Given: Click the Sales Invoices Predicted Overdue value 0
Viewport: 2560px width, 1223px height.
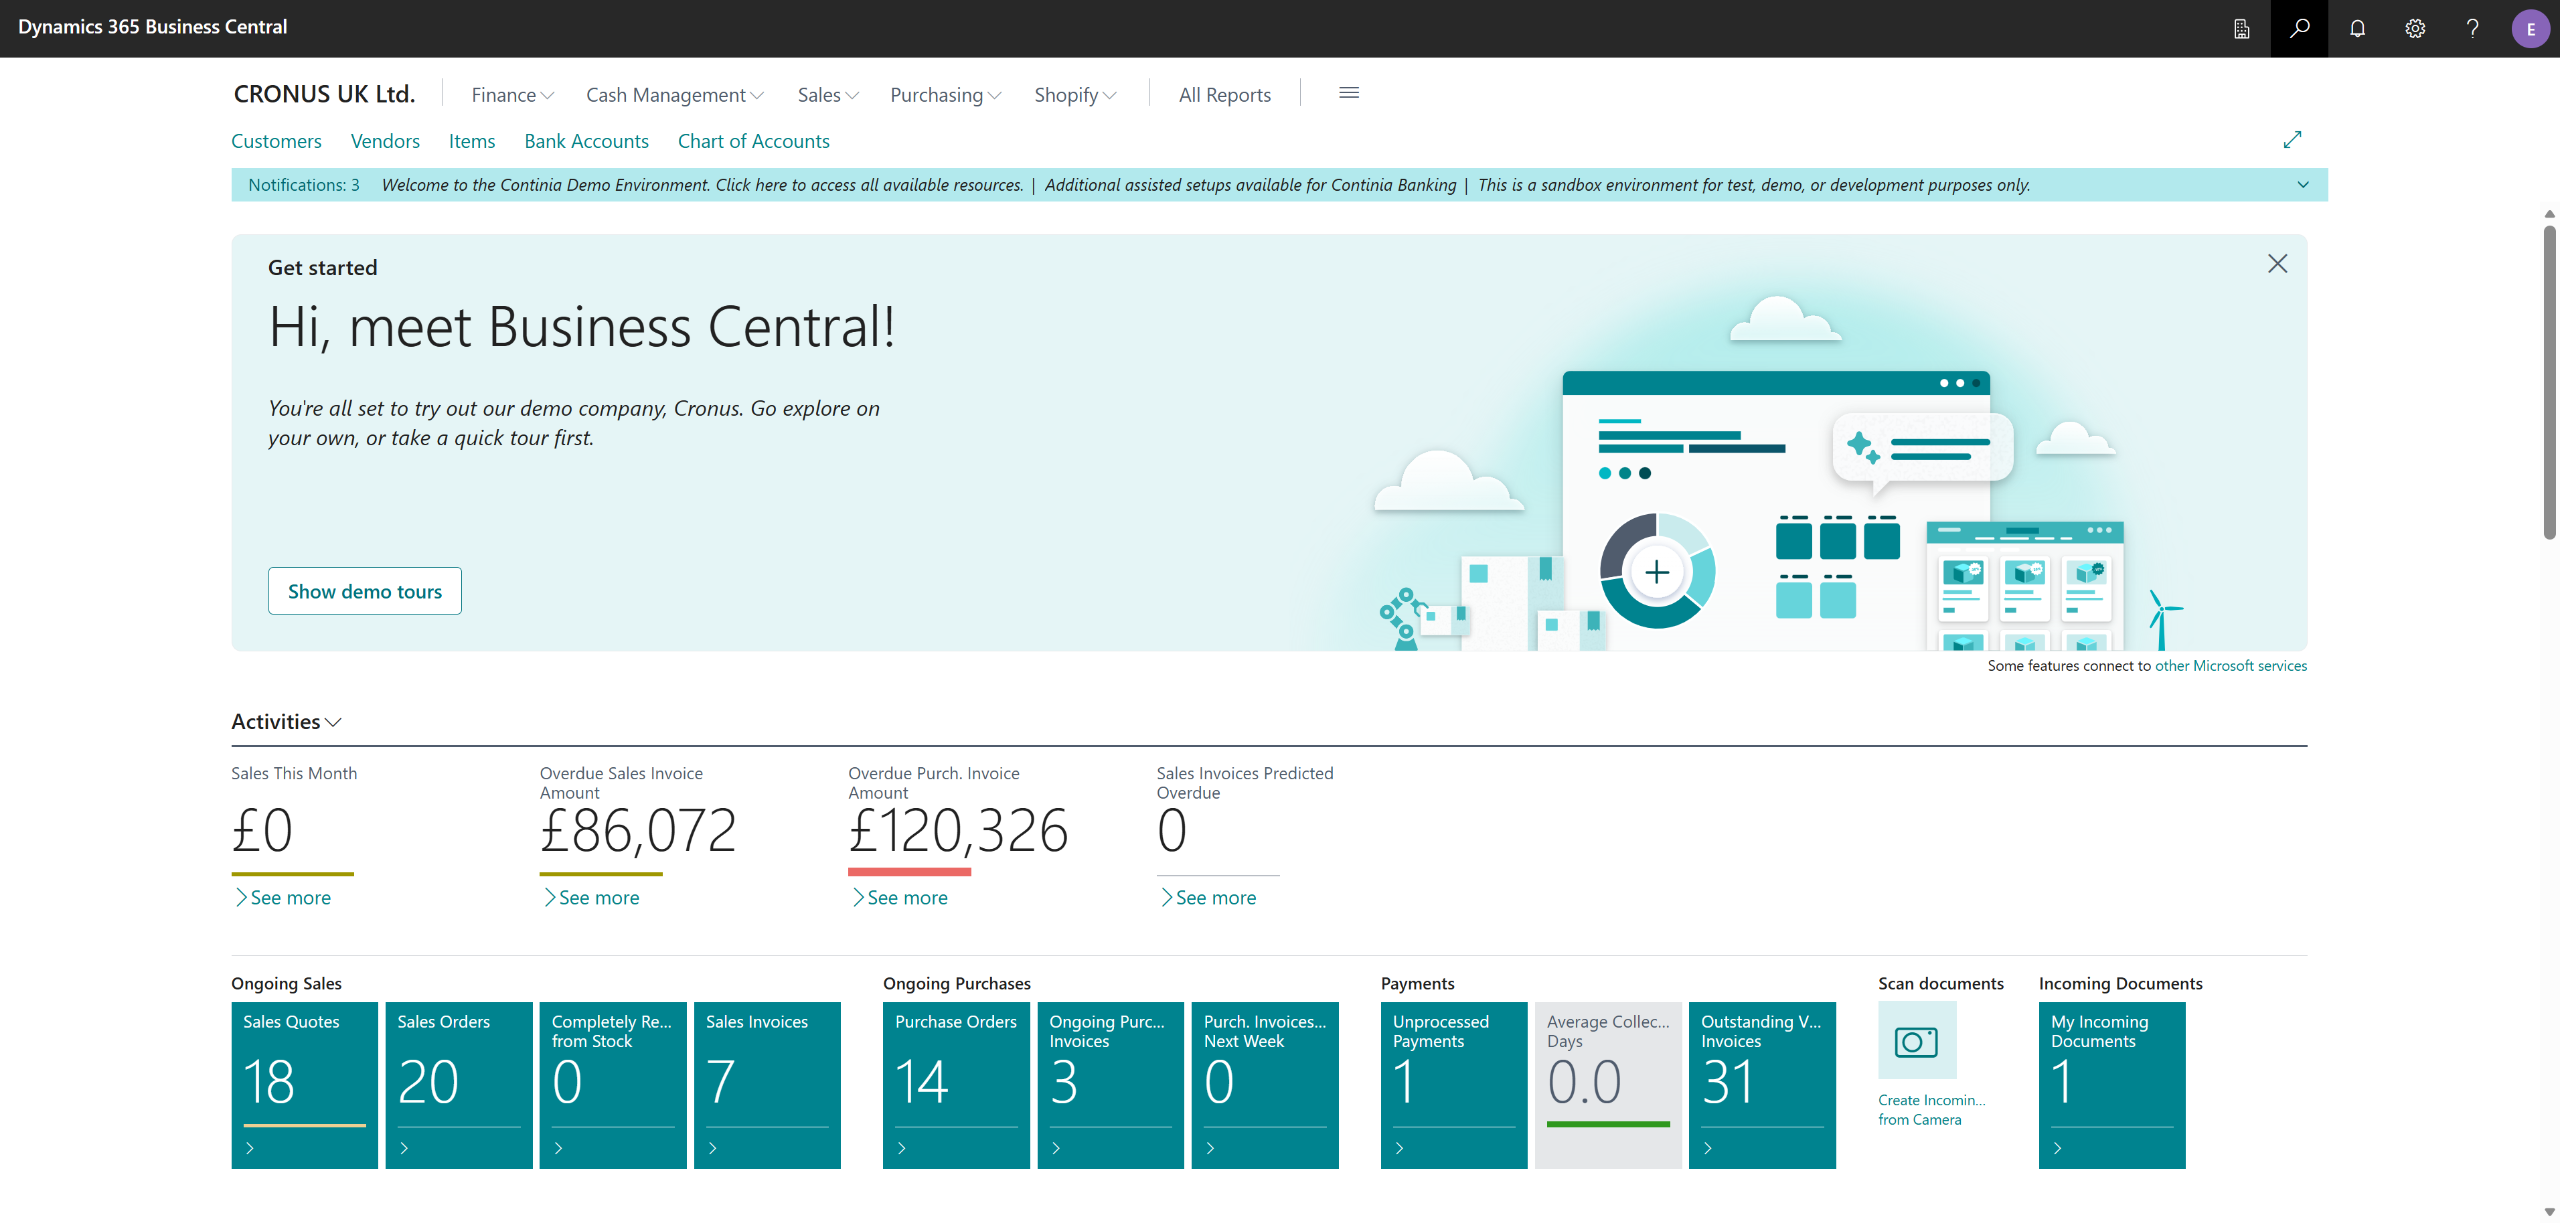Looking at the screenshot, I should pos(1172,830).
